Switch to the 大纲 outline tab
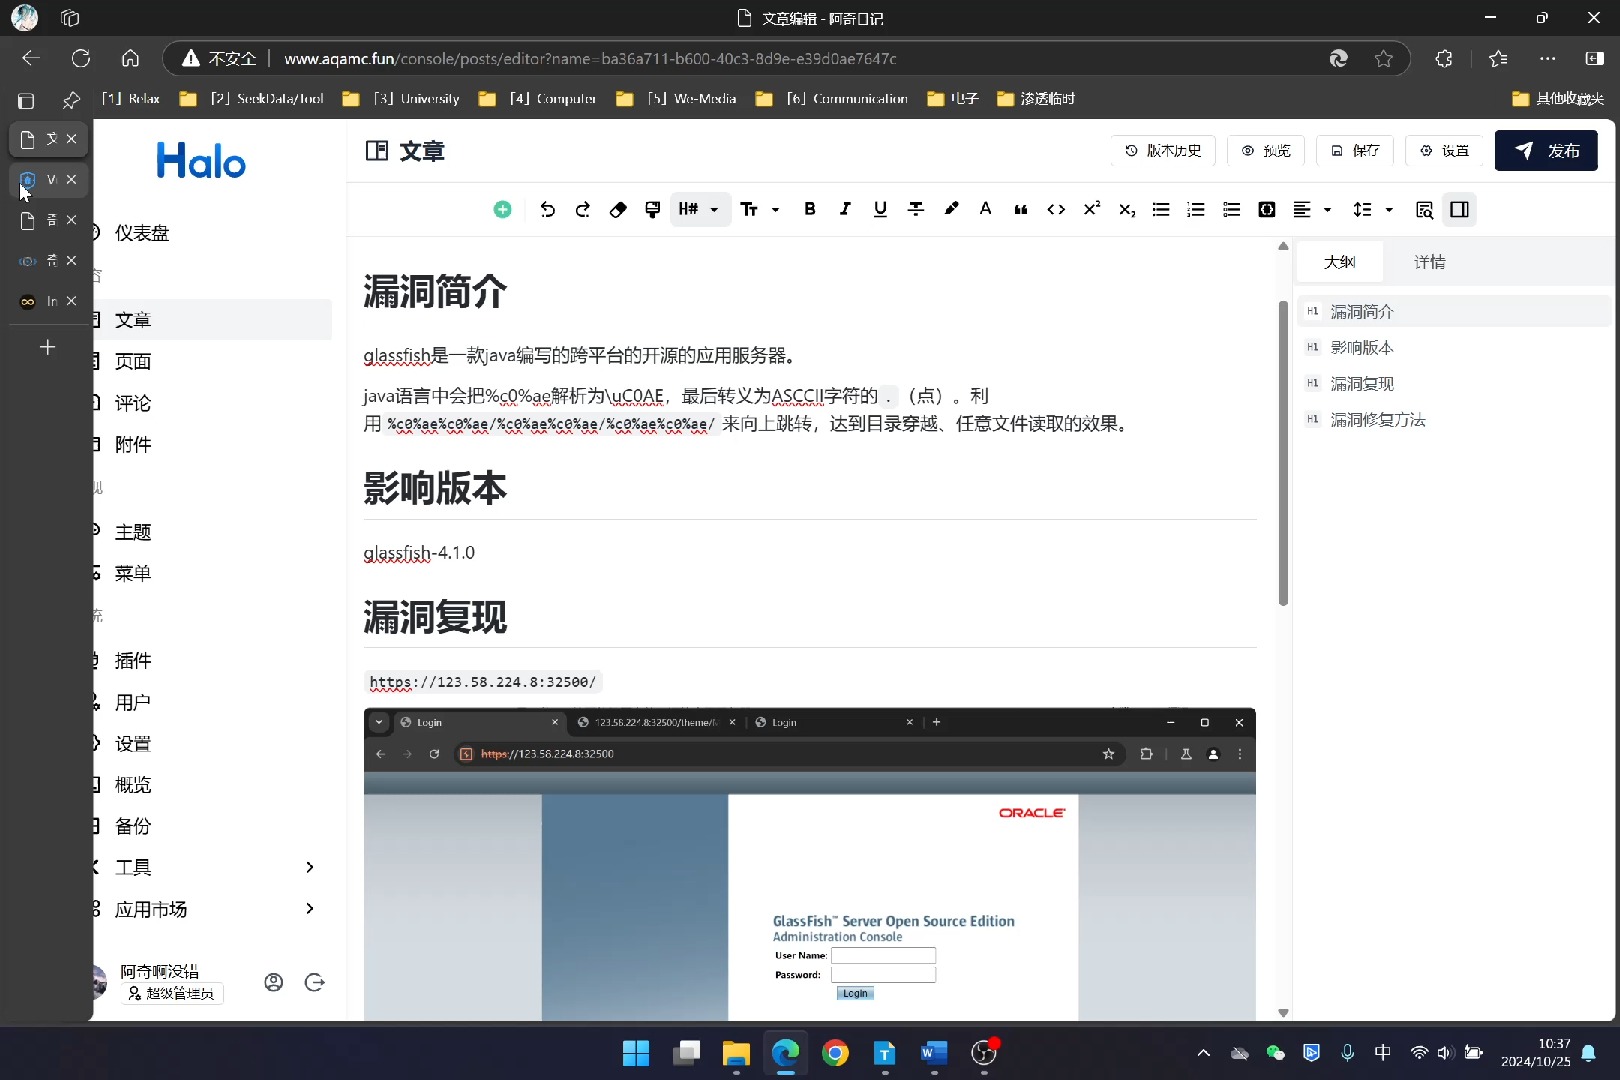 click(1340, 262)
